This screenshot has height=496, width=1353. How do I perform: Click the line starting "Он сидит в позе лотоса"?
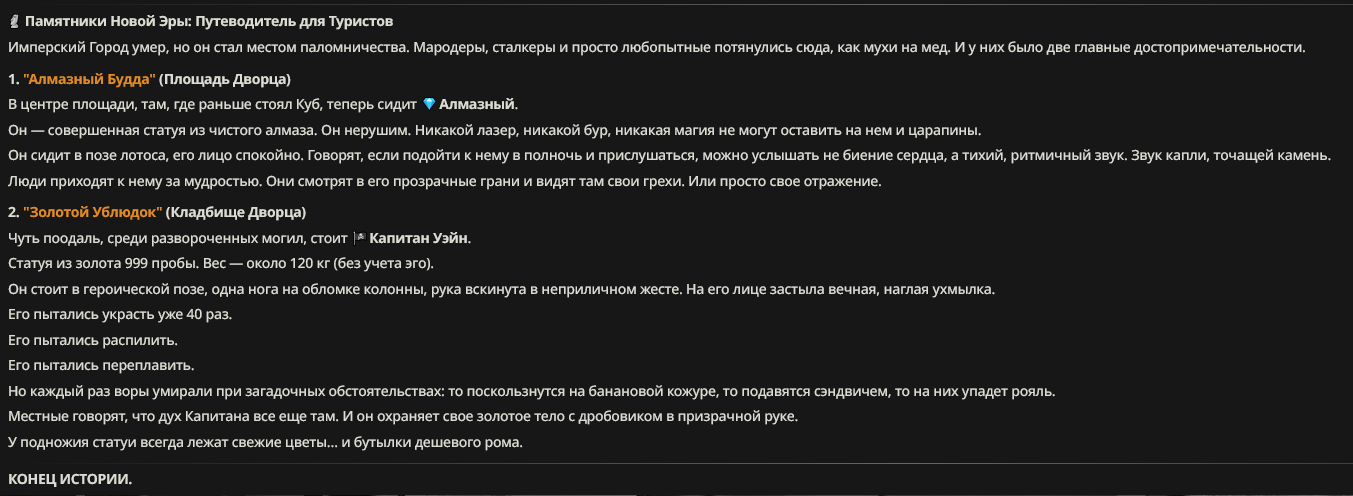pyautogui.click(x=670, y=155)
